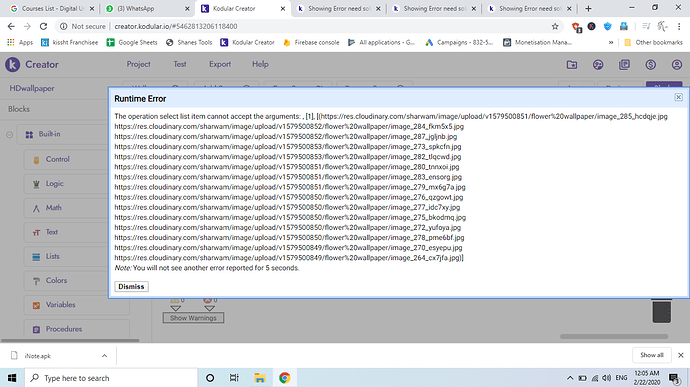The width and height of the screenshot is (690, 387).
Task: Open the Colors blocks drawer
Action: coord(56,280)
